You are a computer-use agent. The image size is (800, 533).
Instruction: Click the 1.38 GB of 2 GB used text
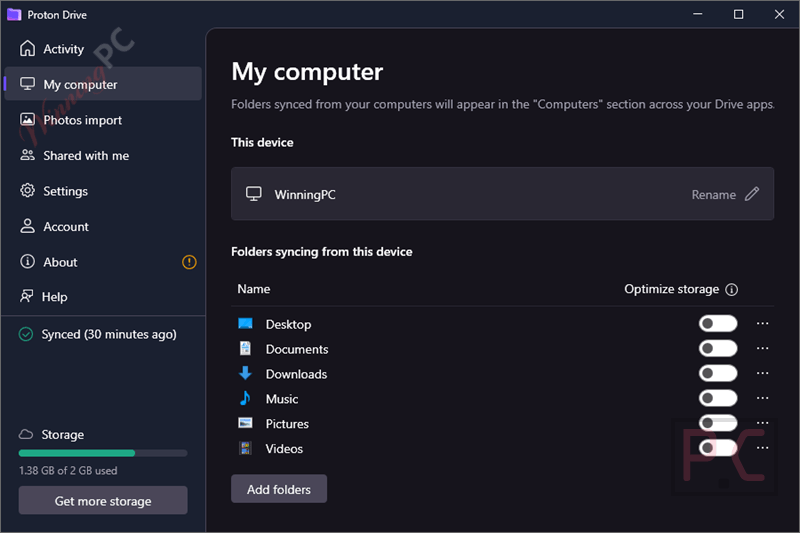click(68, 470)
